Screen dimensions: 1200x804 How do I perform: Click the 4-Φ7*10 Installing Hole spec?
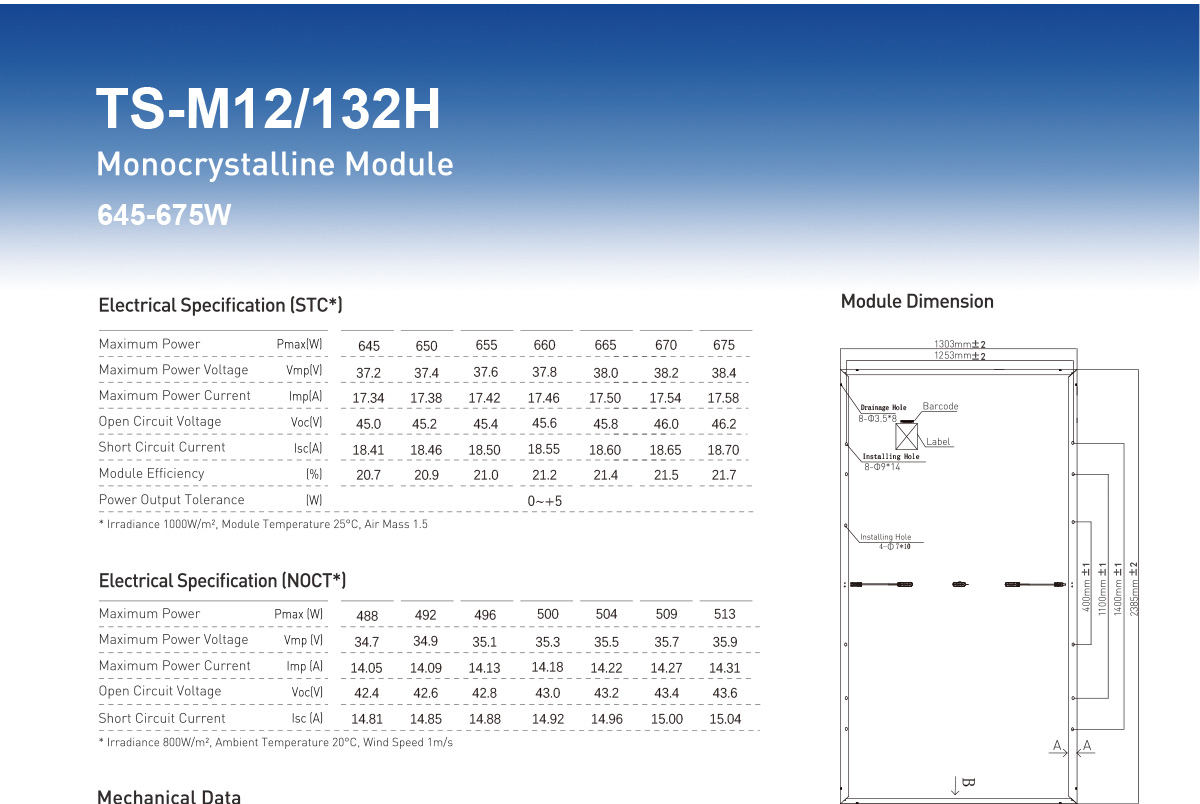click(x=895, y=546)
